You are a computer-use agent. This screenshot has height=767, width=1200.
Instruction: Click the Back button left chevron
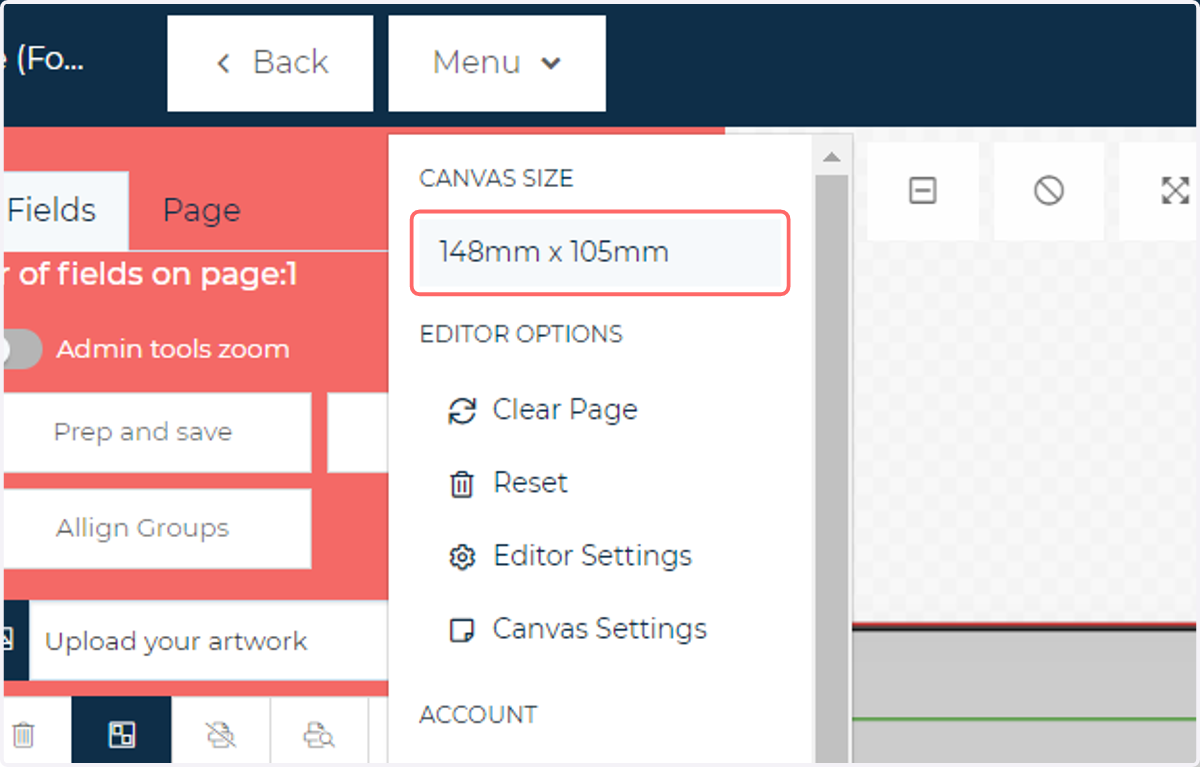[223, 63]
